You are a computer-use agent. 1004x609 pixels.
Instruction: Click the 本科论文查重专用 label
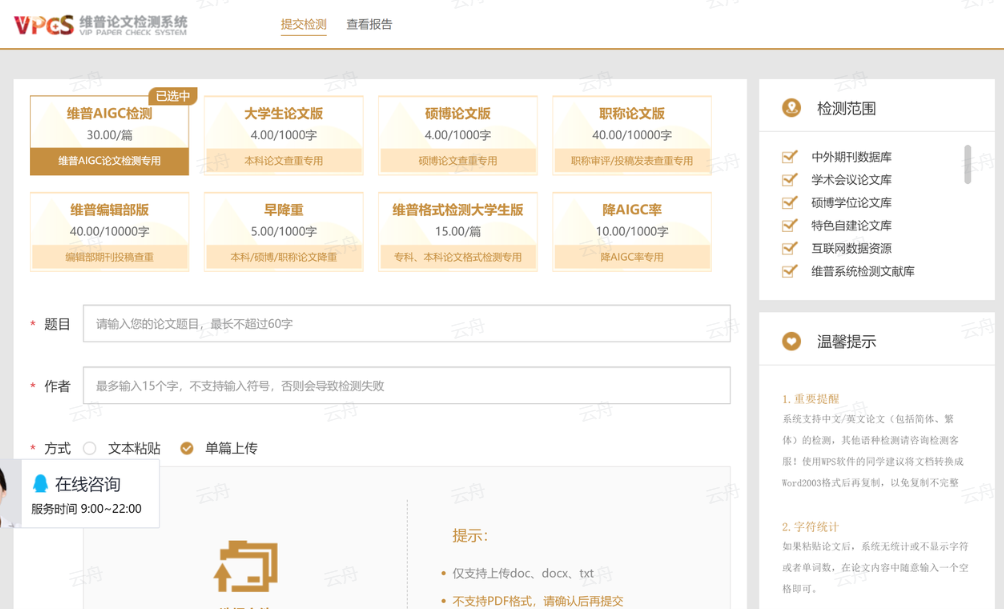click(x=284, y=161)
